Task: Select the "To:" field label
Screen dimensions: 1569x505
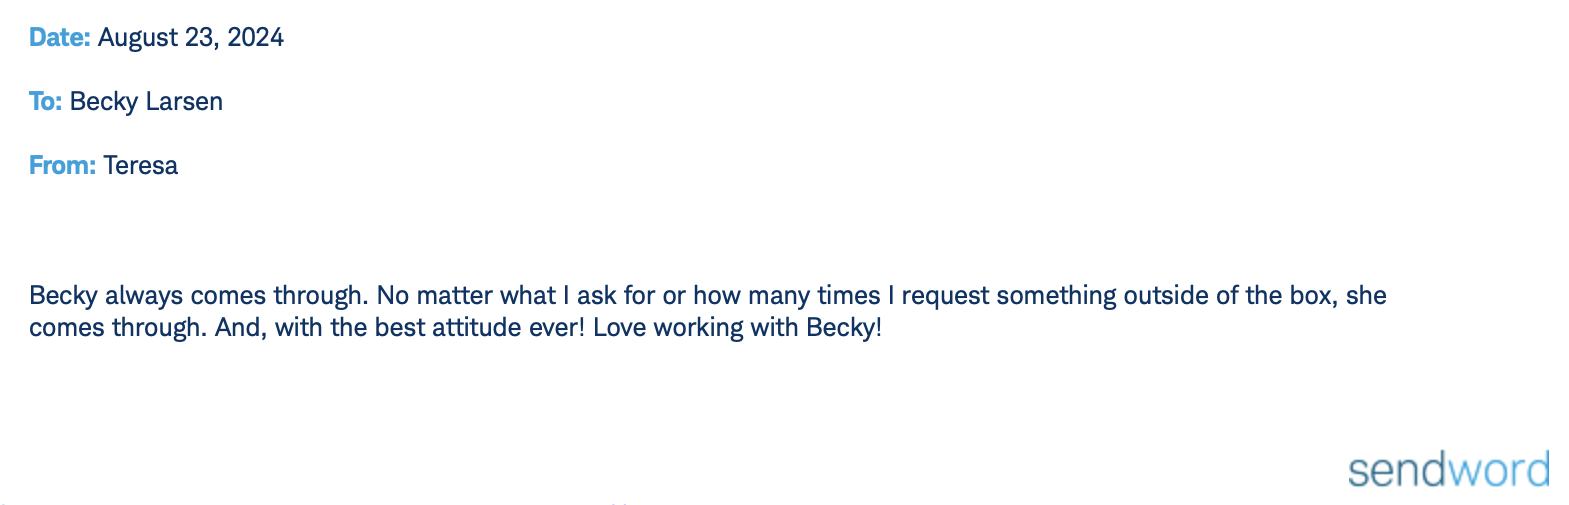Action: click(45, 101)
